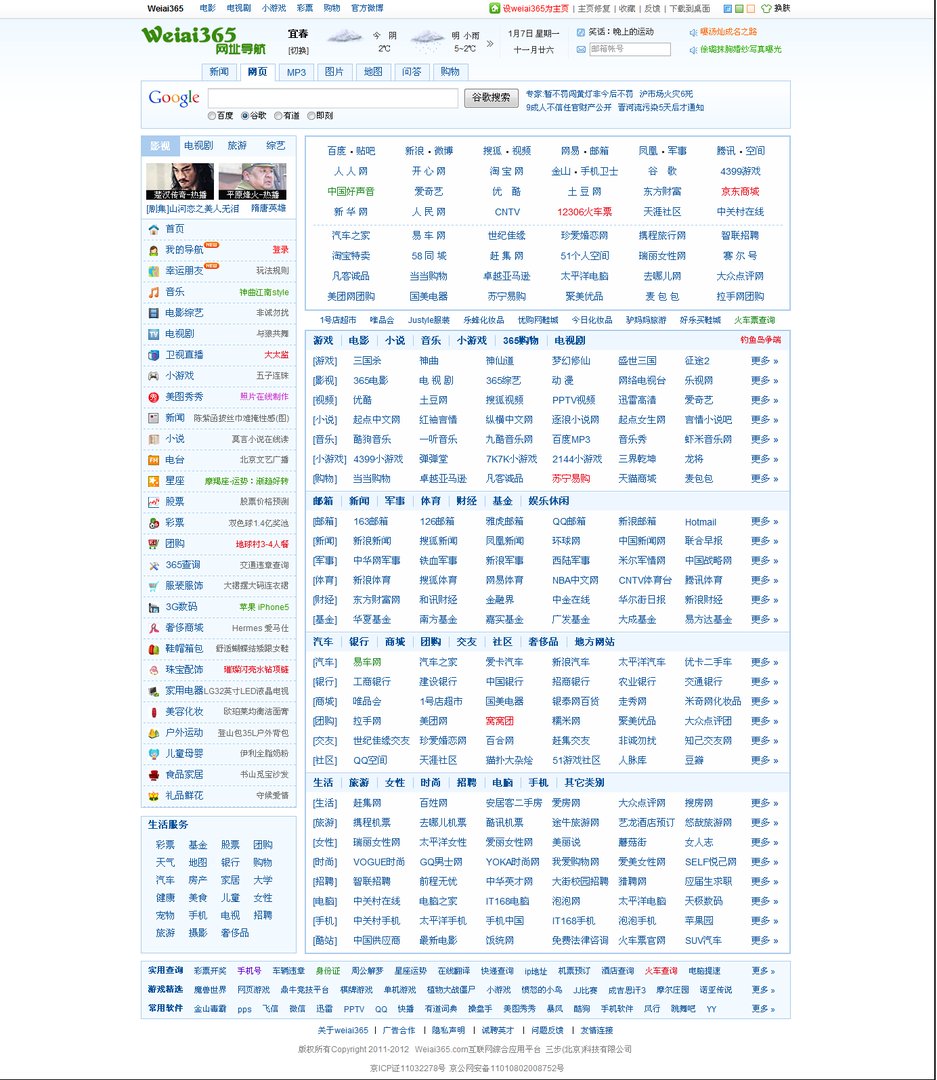Image resolution: width=937 pixels, height=1080 pixels.
Task: Open the 12306火车票 link
Action: tap(584, 212)
